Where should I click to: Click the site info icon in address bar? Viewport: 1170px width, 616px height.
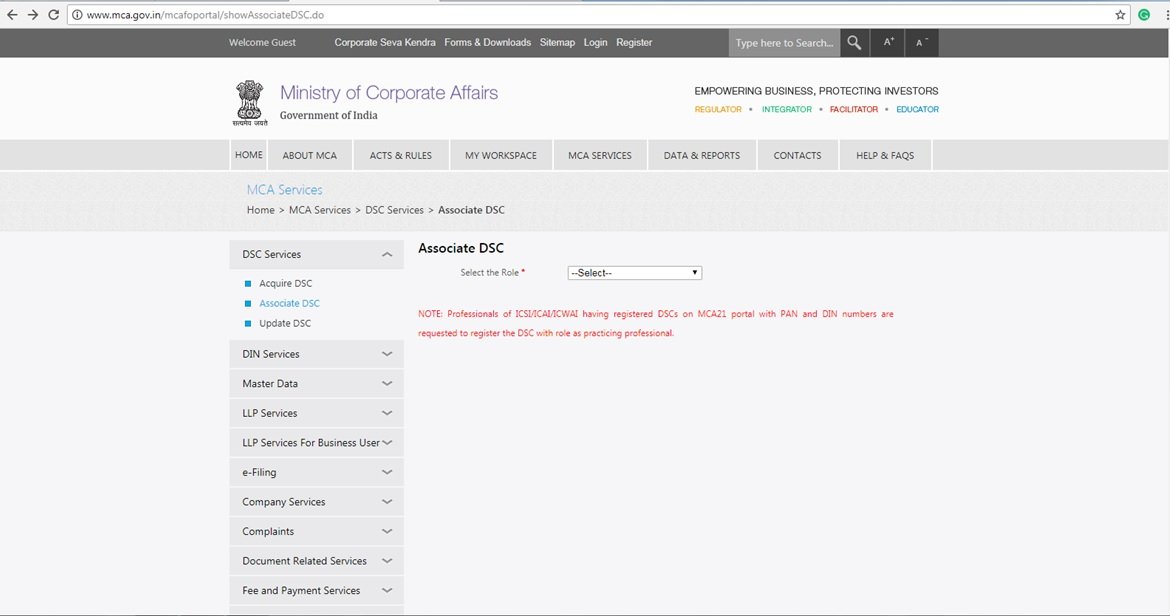coord(77,15)
